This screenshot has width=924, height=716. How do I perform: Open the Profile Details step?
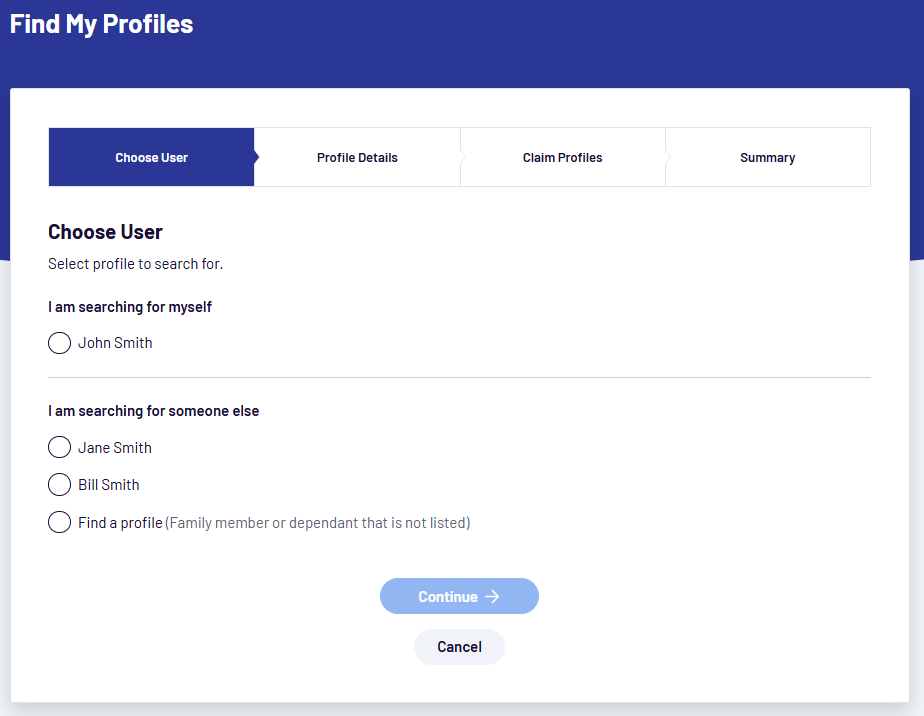tap(357, 158)
